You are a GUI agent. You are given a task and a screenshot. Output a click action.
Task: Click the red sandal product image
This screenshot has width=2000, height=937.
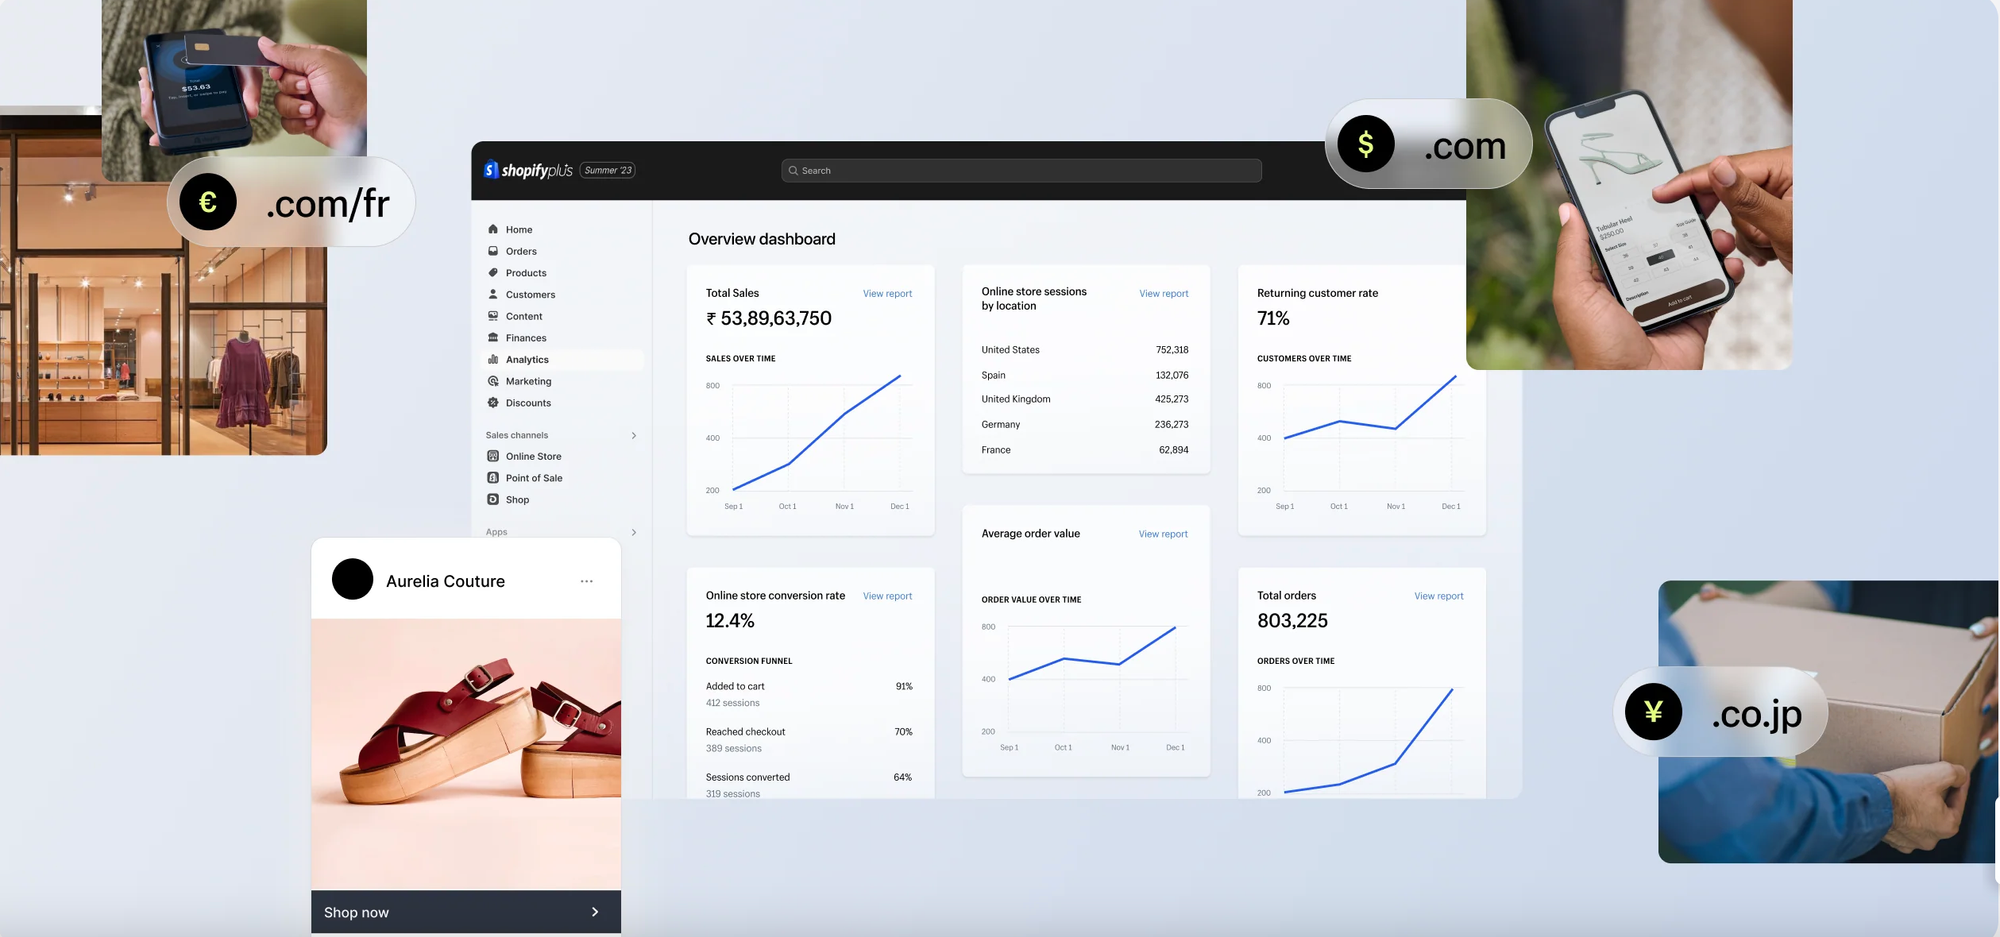coord(466,754)
